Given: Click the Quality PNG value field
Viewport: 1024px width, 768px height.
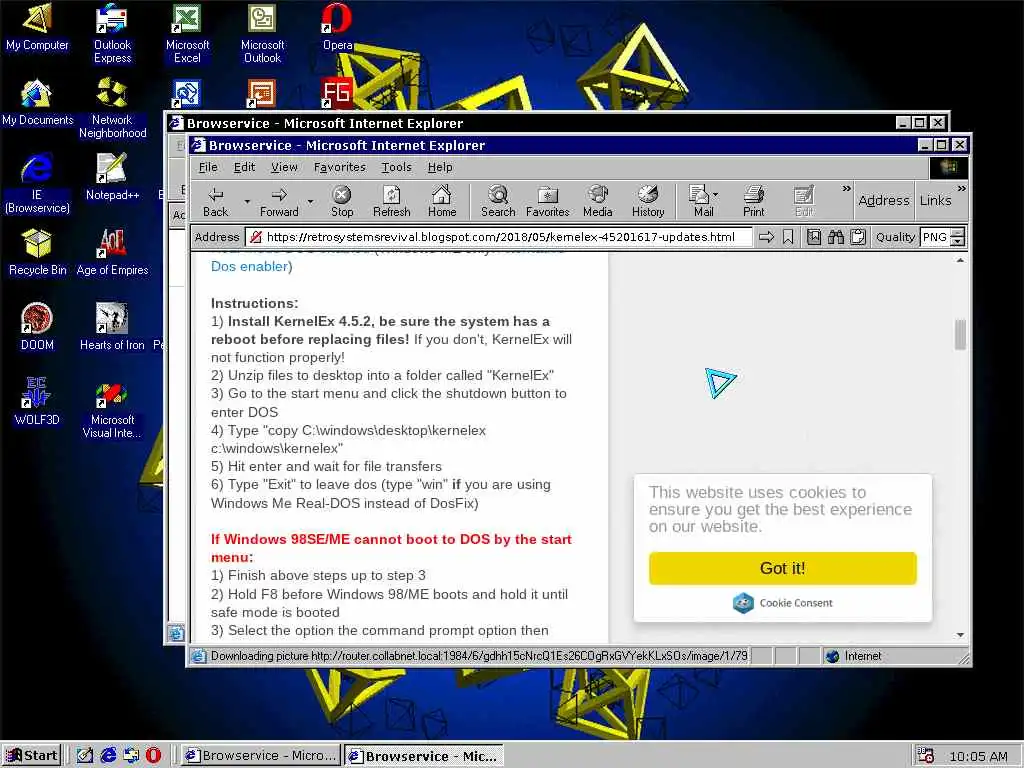Looking at the screenshot, I should click(x=935, y=237).
